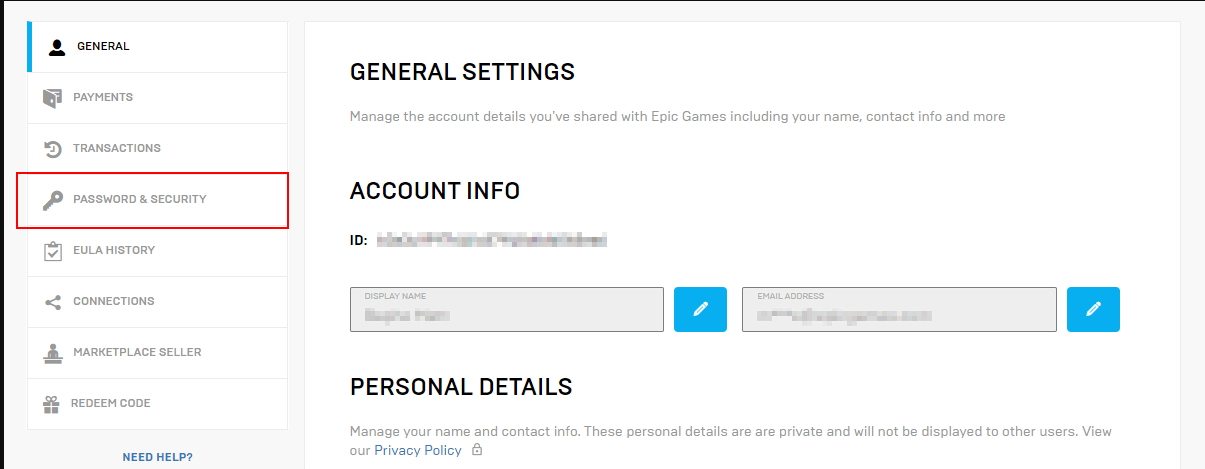Open the Redeem Code sidebar label
The image size is (1205, 469).
111,403
